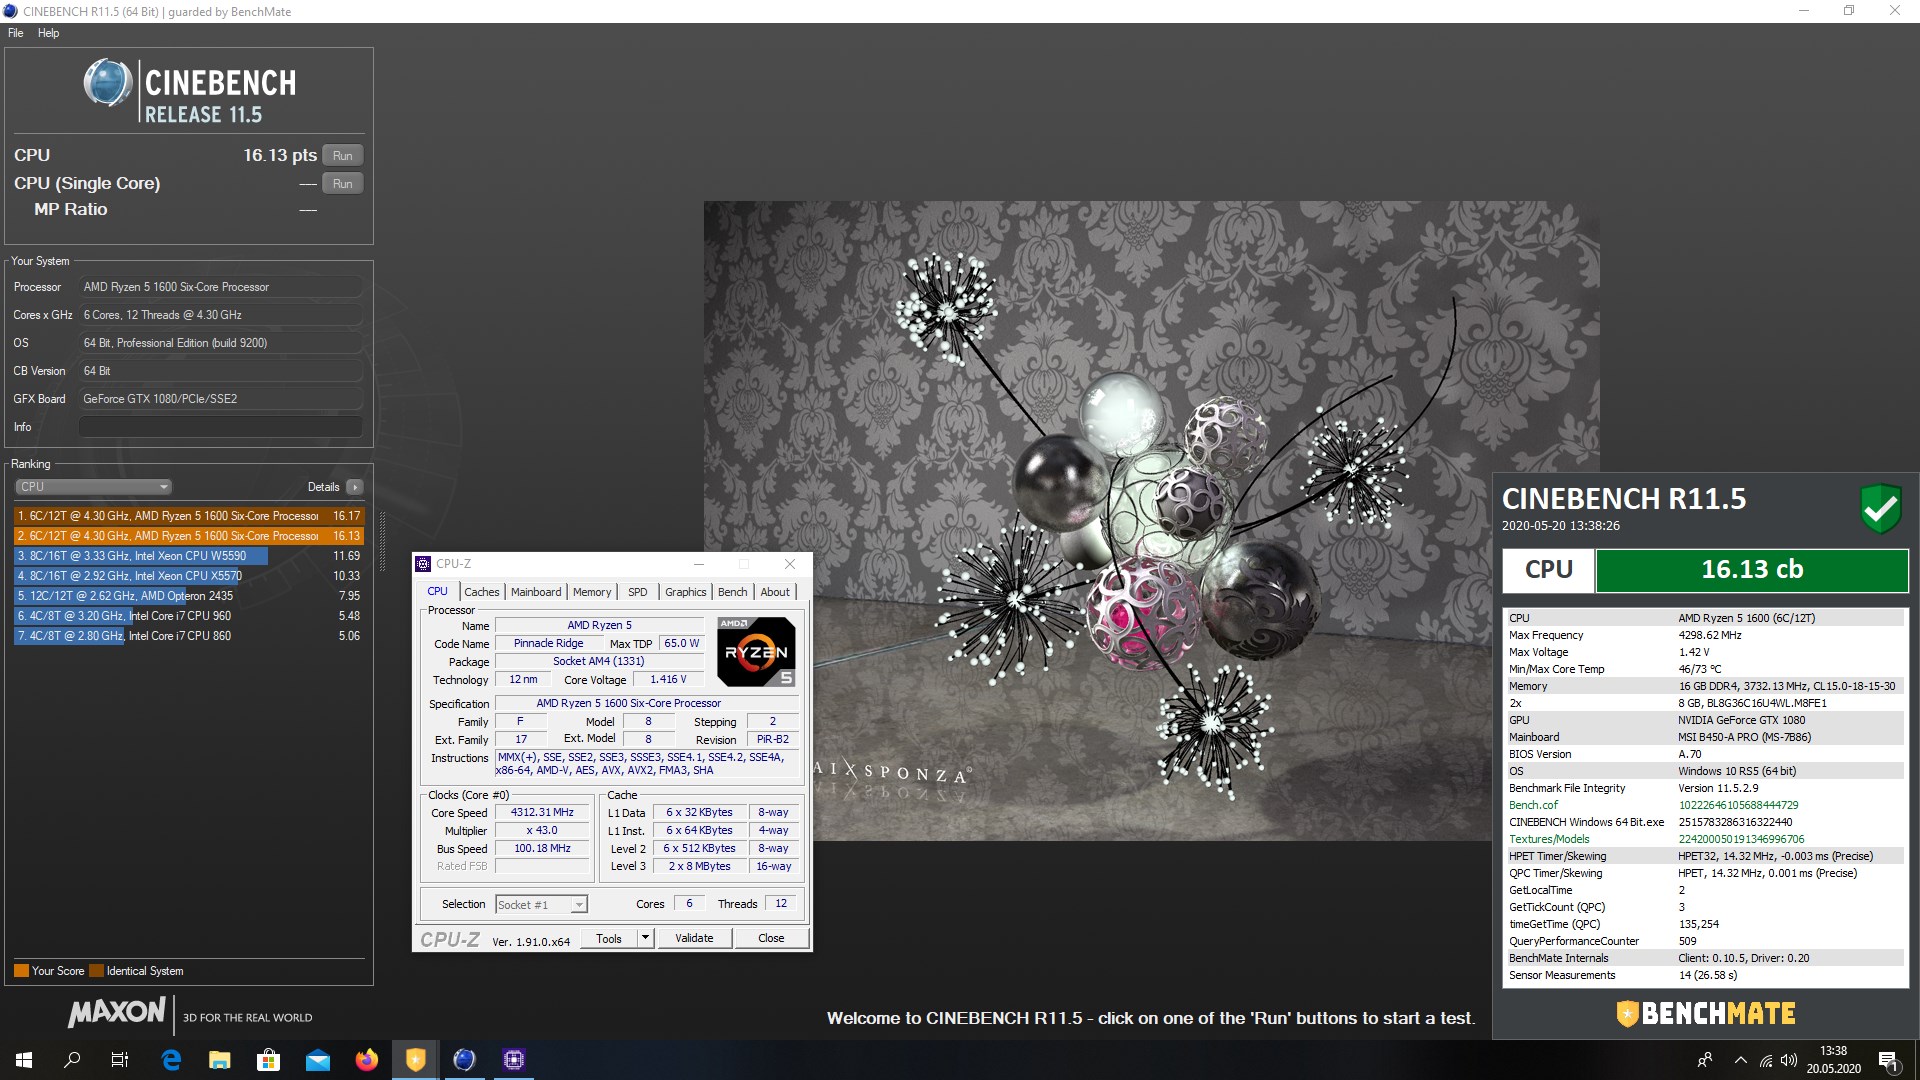
Task: Open network status tray icon
Action: coord(1766,1060)
